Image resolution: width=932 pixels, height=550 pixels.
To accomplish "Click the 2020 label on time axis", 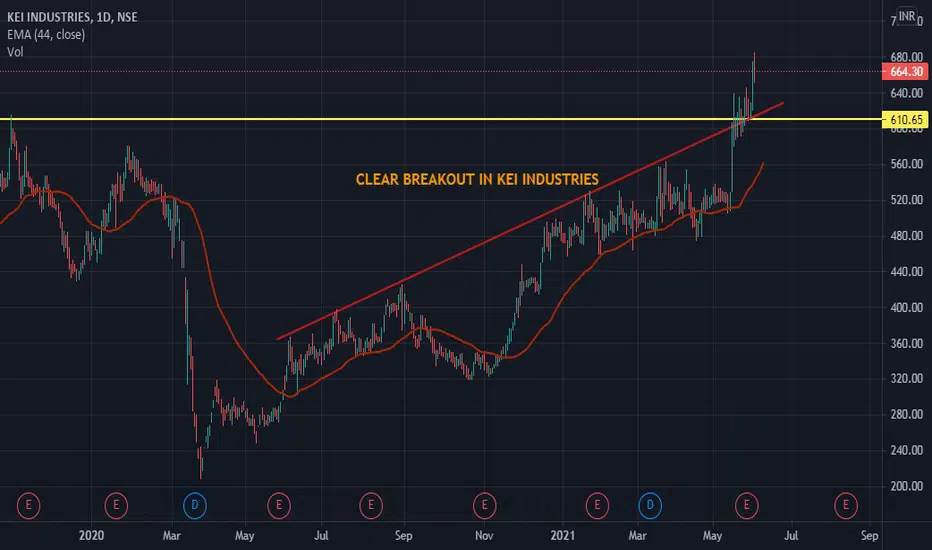I will pyautogui.click(x=91, y=535).
